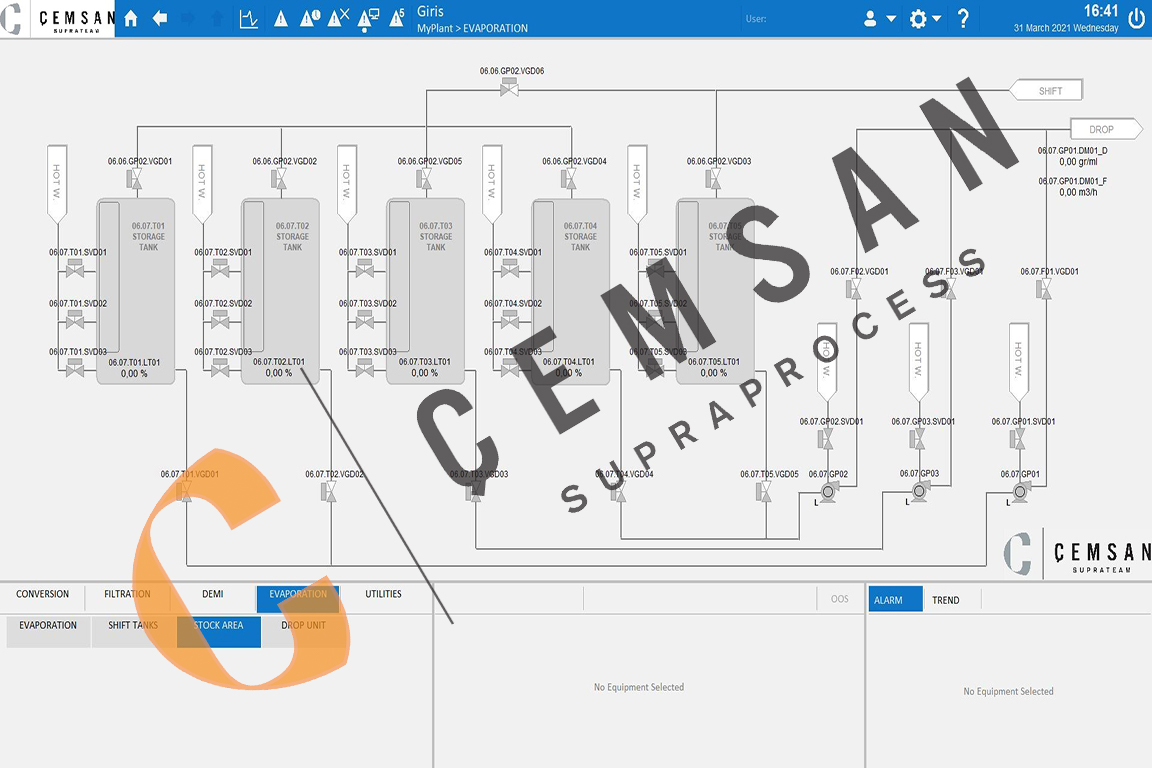Select valve 06.06.GP02.VGD01 above tank T01

point(134,179)
